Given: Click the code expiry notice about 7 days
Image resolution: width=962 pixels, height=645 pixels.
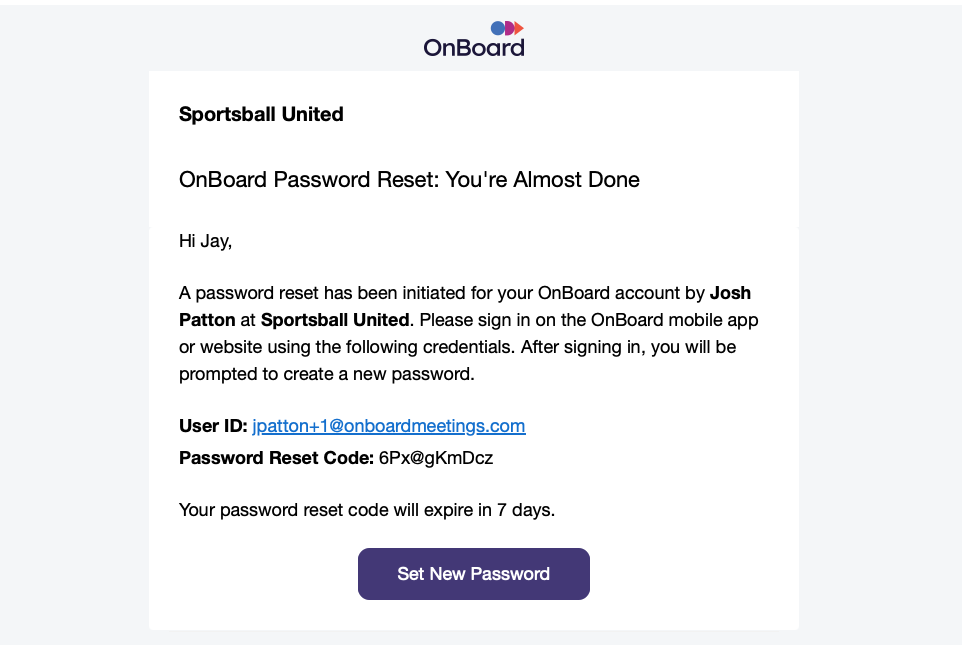Looking at the screenshot, I should (366, 510).
